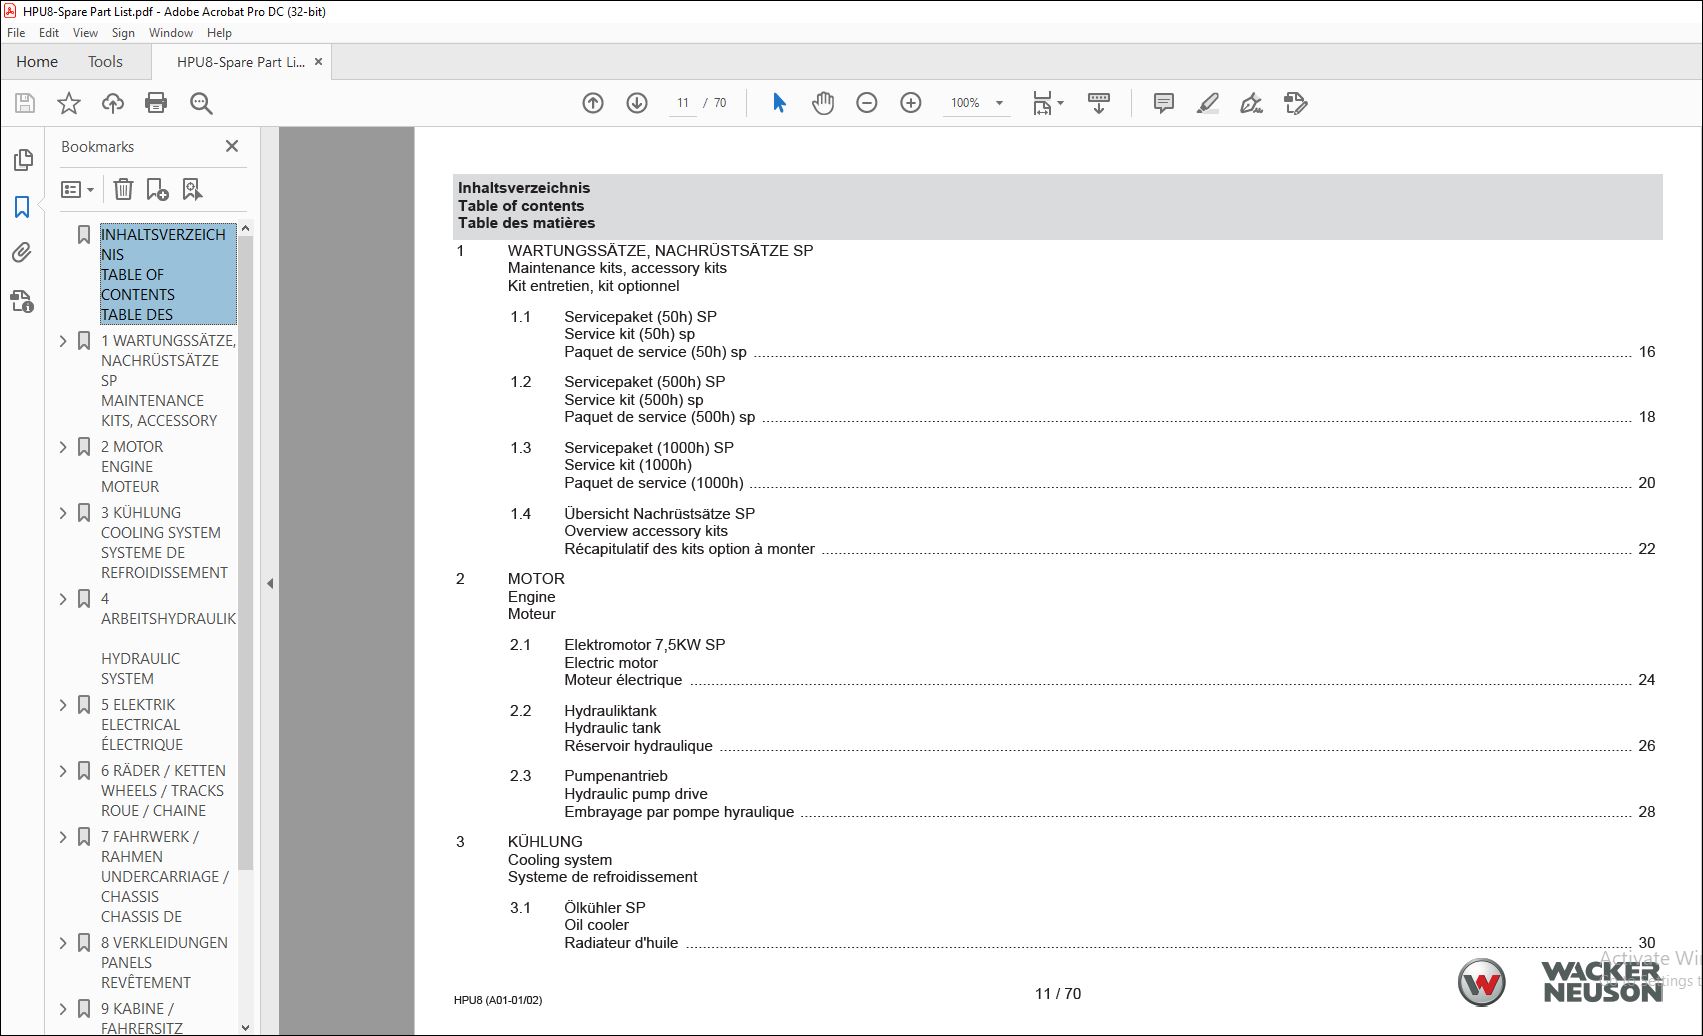The image size is (1703, 1036).
Task: Activate the Hand pan tool
Action: coord(823,103)
